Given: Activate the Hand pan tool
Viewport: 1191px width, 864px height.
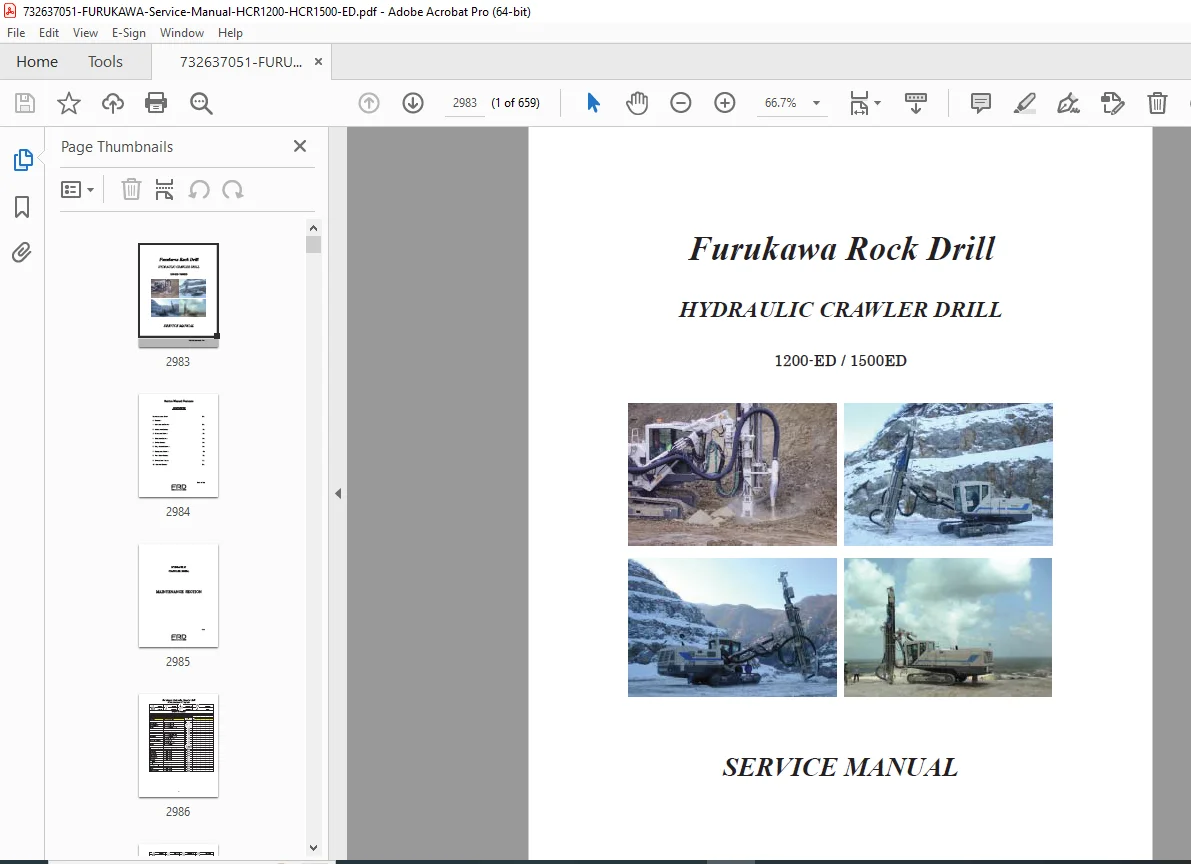Looking at the screenshot, I should tap(637, 103).
